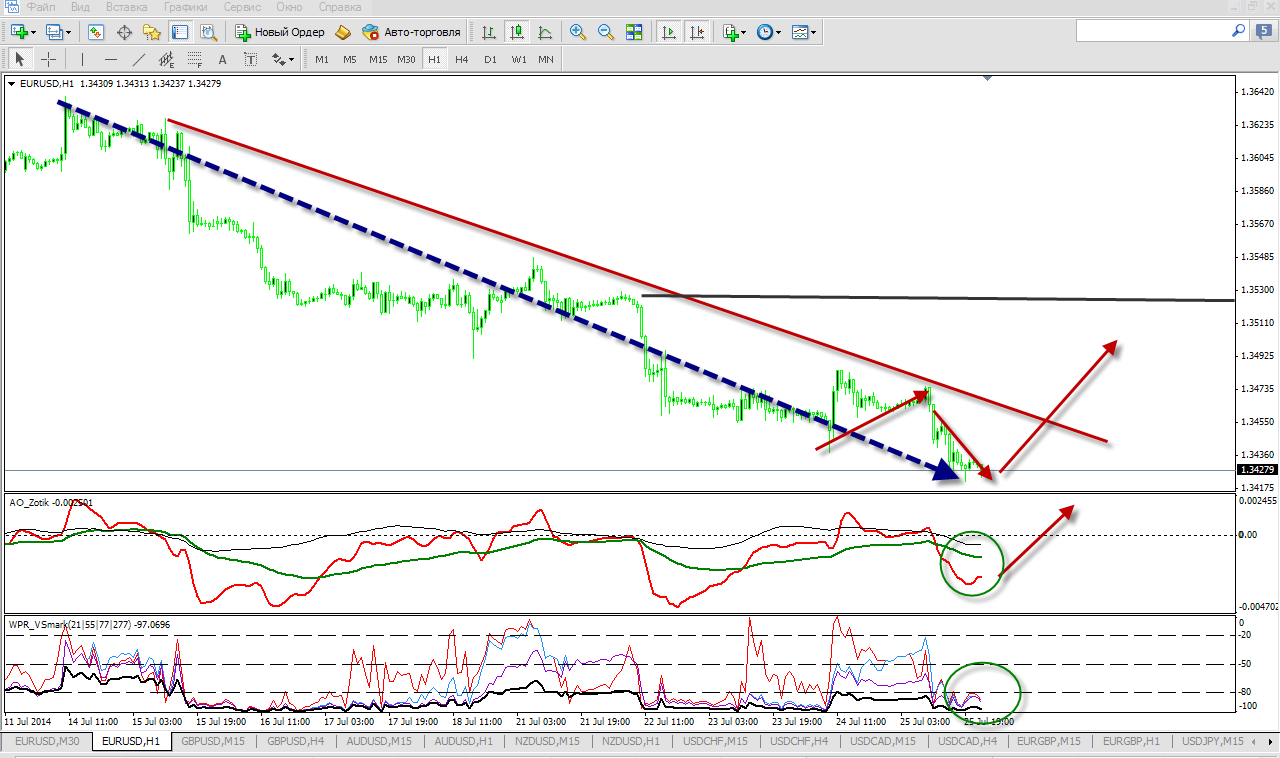Click the search input field

click(x=1151, y=32)
